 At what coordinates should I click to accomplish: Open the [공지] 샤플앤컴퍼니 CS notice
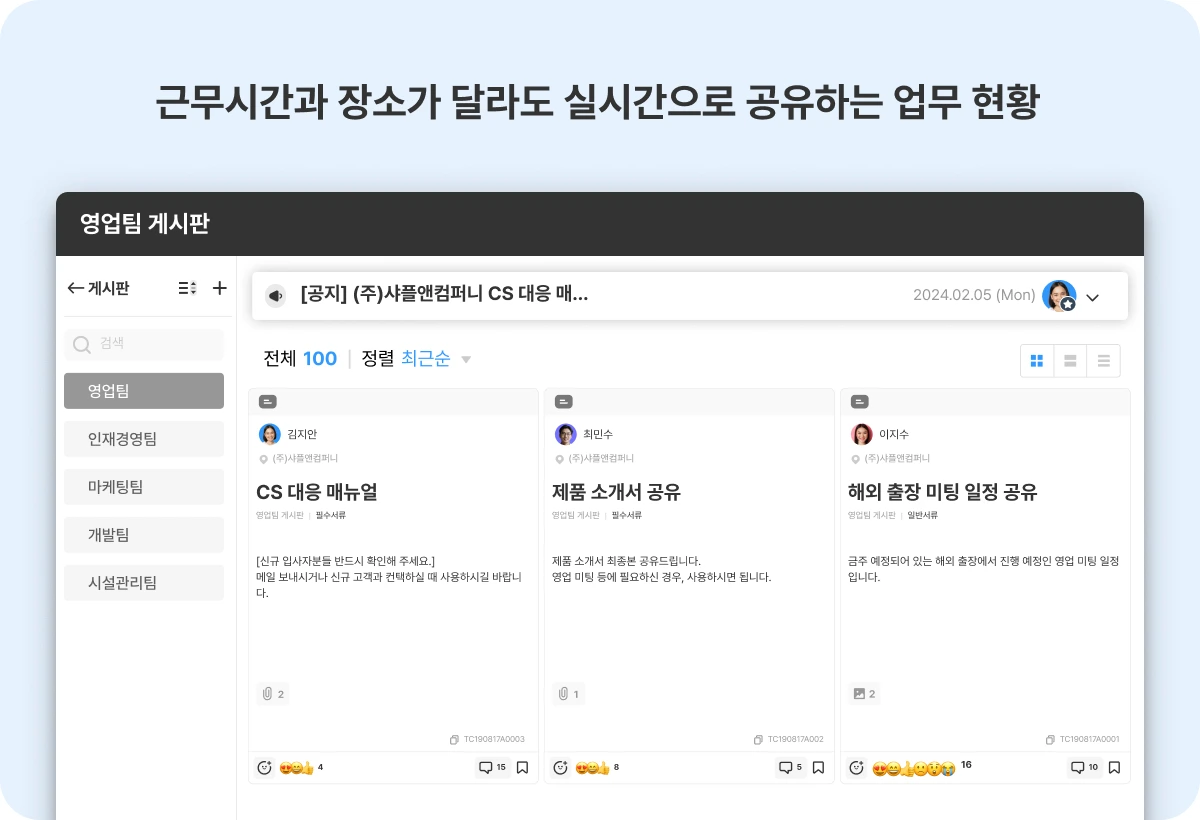tap(444, 295)
